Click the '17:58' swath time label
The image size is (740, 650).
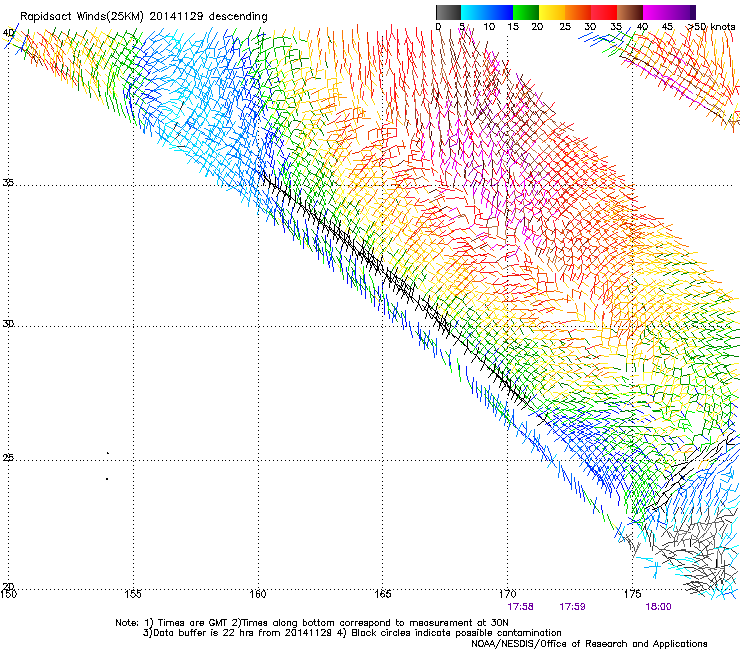pos(520,607)
